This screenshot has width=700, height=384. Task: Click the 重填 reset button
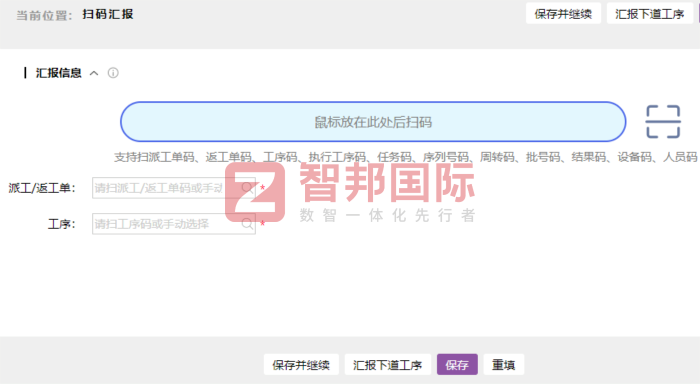coord(504,365)
